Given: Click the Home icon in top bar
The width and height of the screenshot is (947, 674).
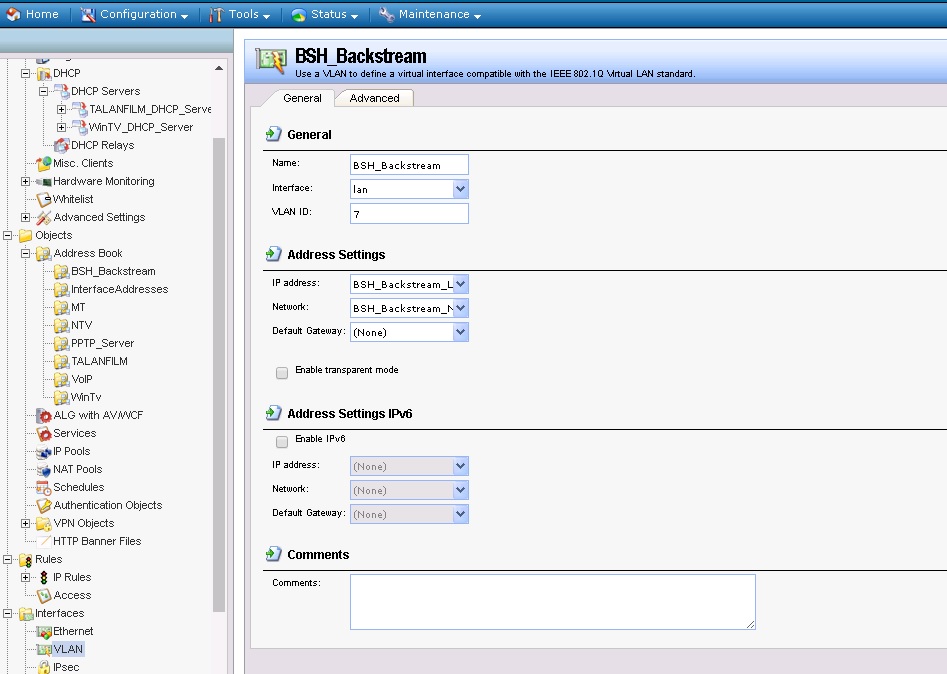Looking at the screenshot, I should point(13,14).
